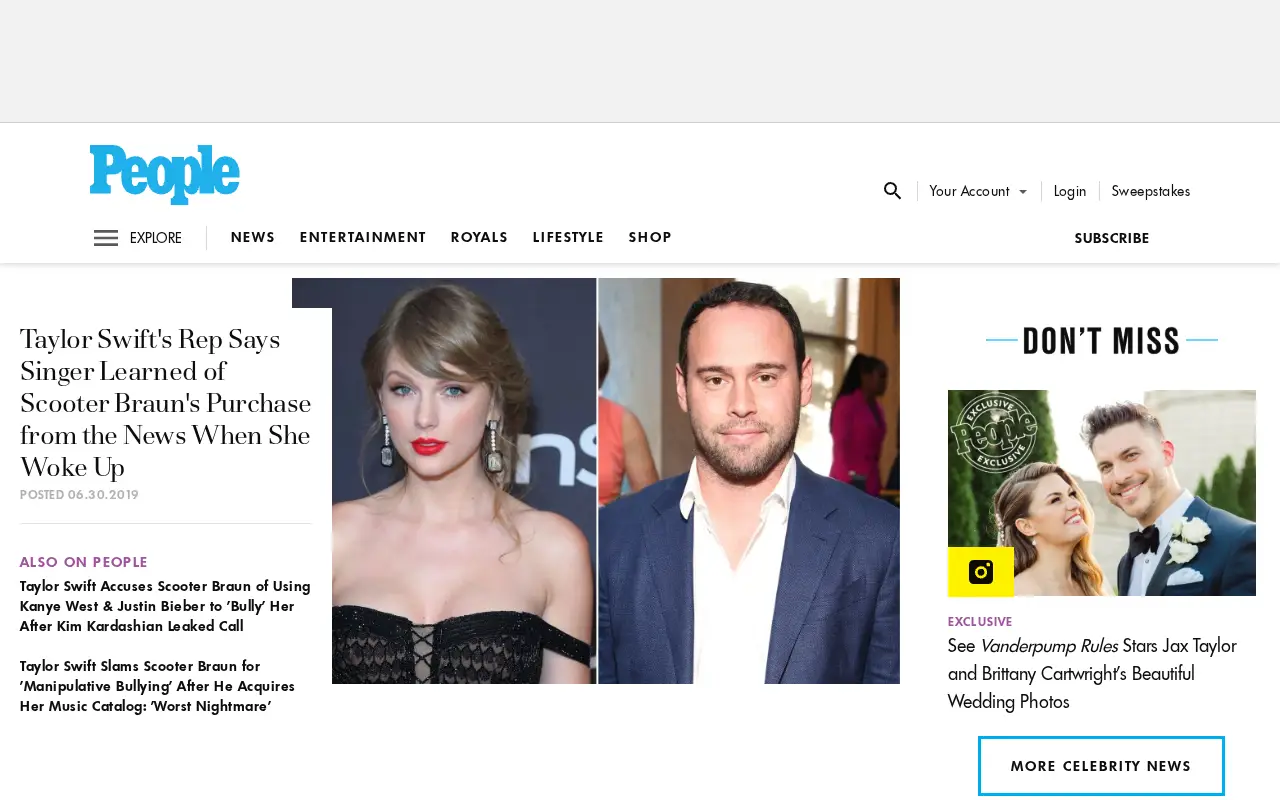
Task: Open Taylor Swift's Rep Says headline article
Action: click(166, 403)
